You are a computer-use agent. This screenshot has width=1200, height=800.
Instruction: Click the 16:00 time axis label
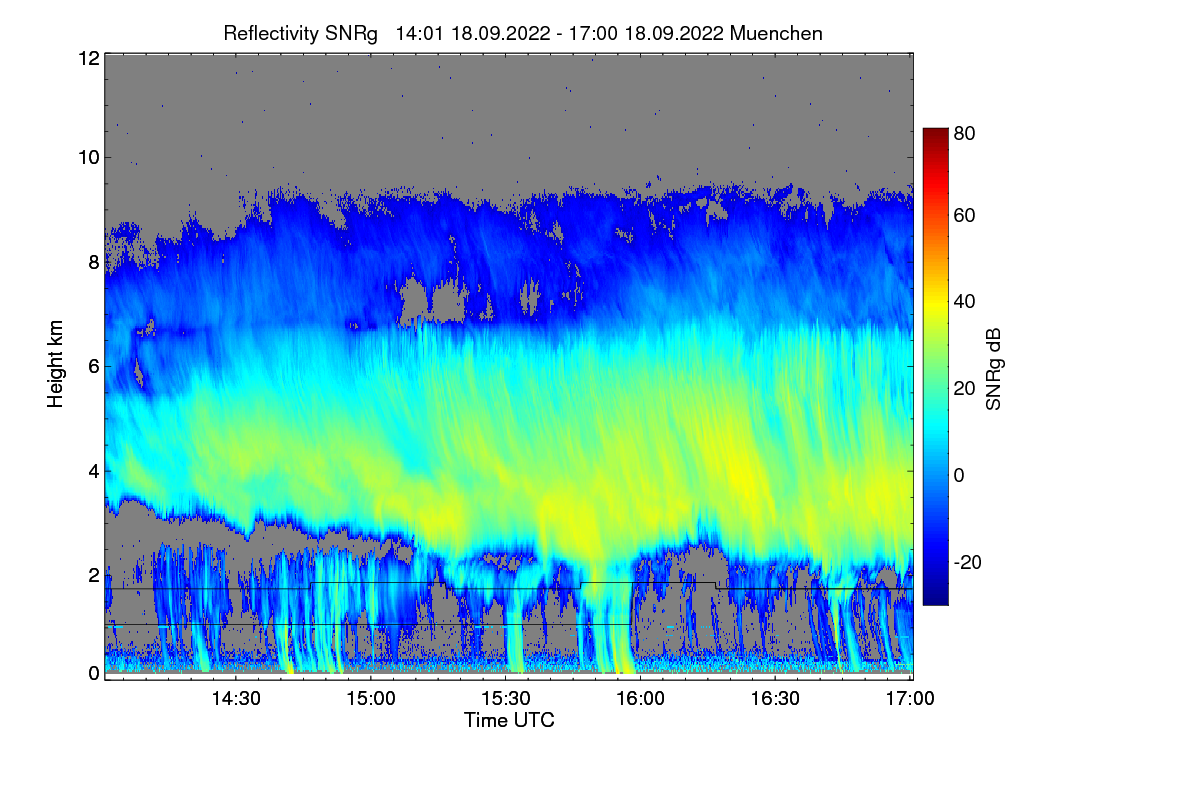[641, 698]
